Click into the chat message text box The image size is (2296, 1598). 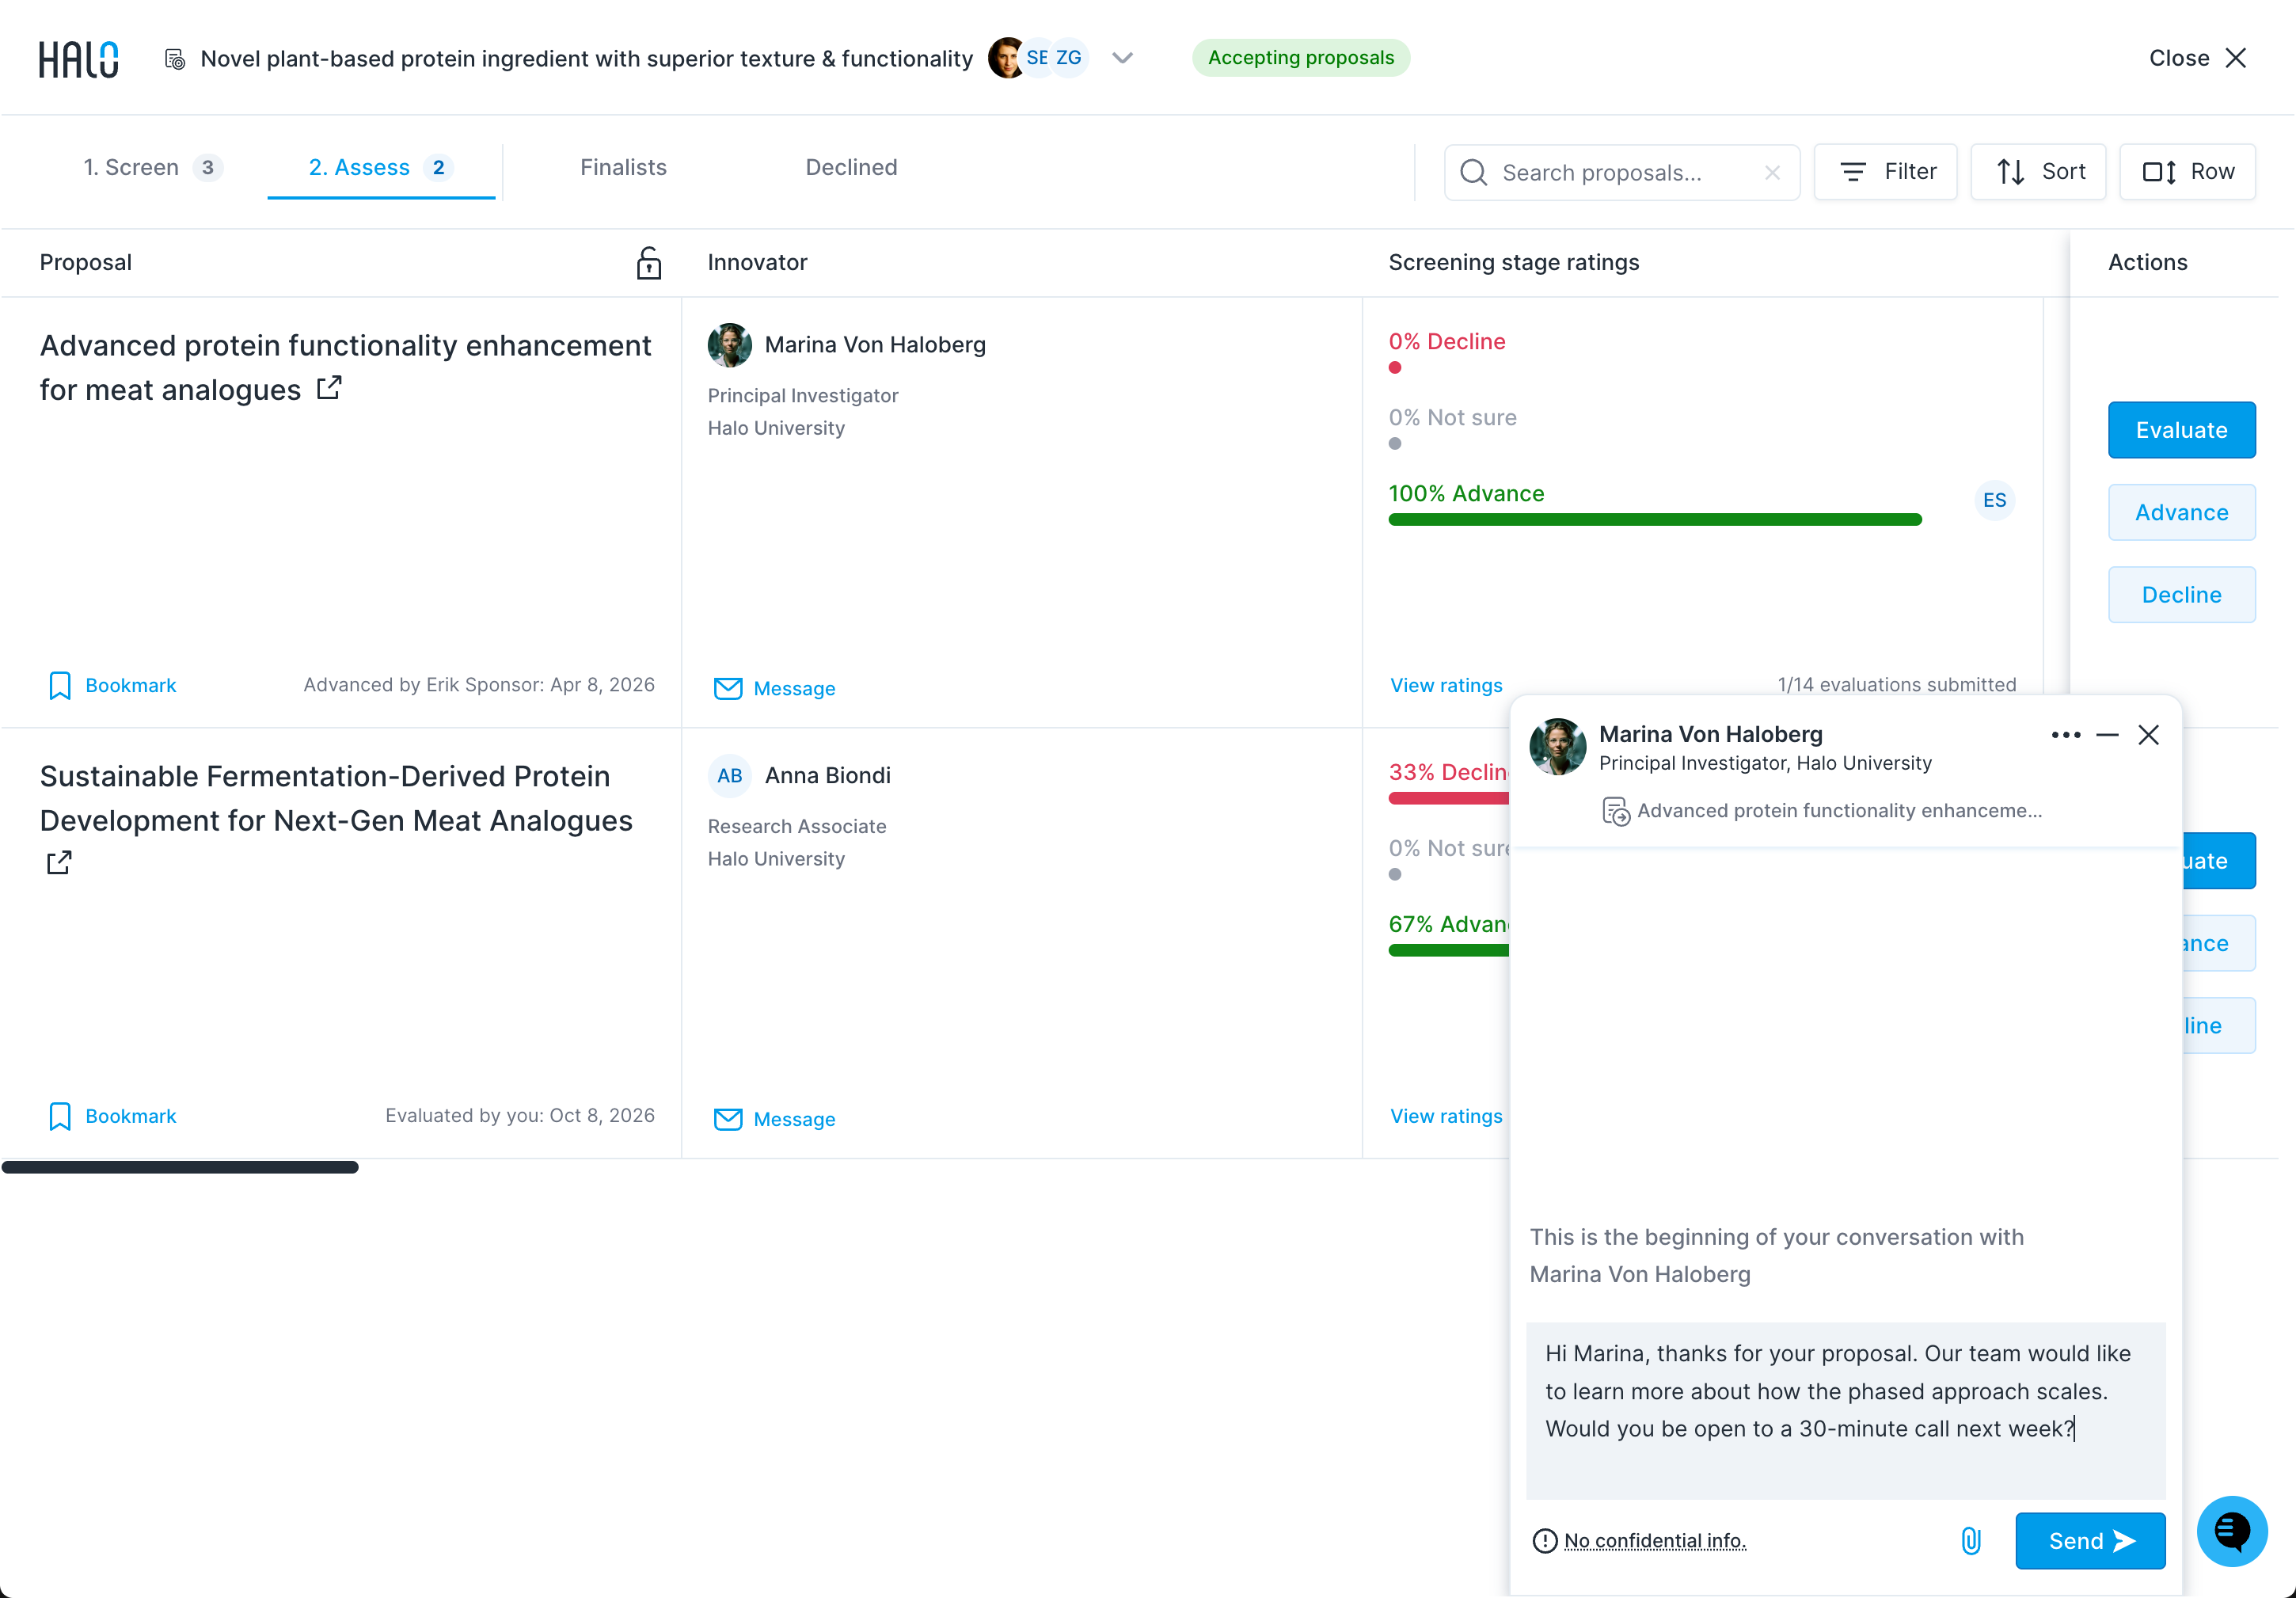coord(1845,1410)
